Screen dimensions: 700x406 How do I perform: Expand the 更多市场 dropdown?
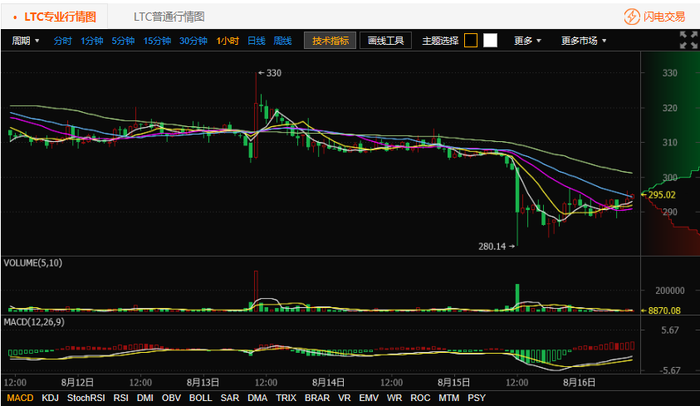coord(583,41)
